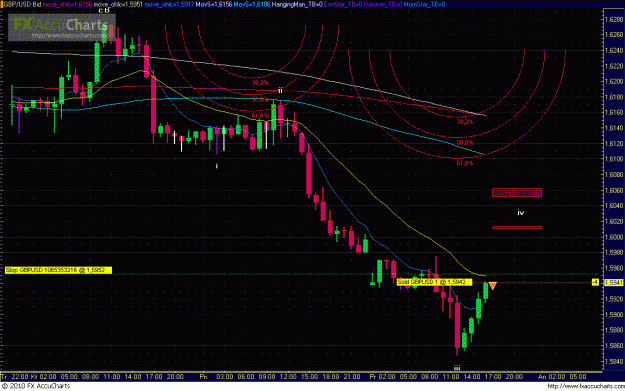Click the wave label i
This screenshot has height=391, width=625.
[x=217, y=166]
